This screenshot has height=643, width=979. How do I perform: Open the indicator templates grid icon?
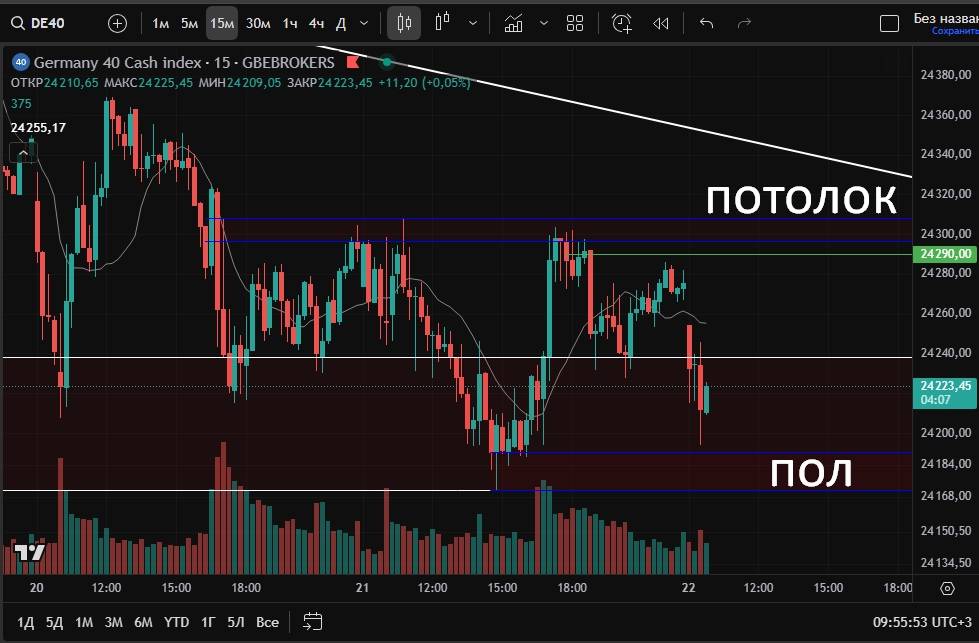[575, 23]
